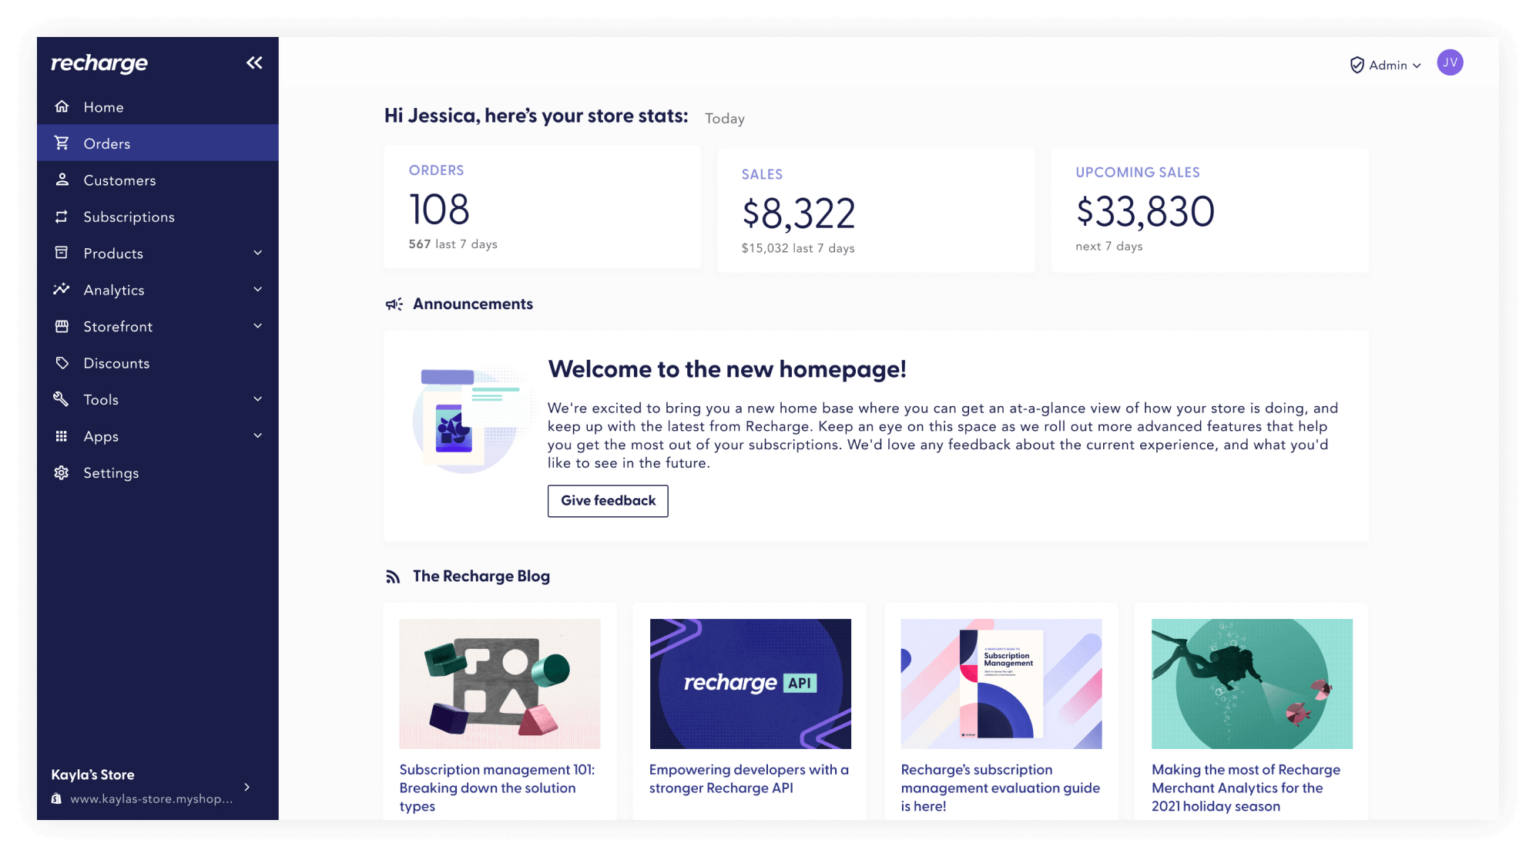Expand the Tools section
The height and width of the screenshot is (857, 1536).
pos(257,399)
